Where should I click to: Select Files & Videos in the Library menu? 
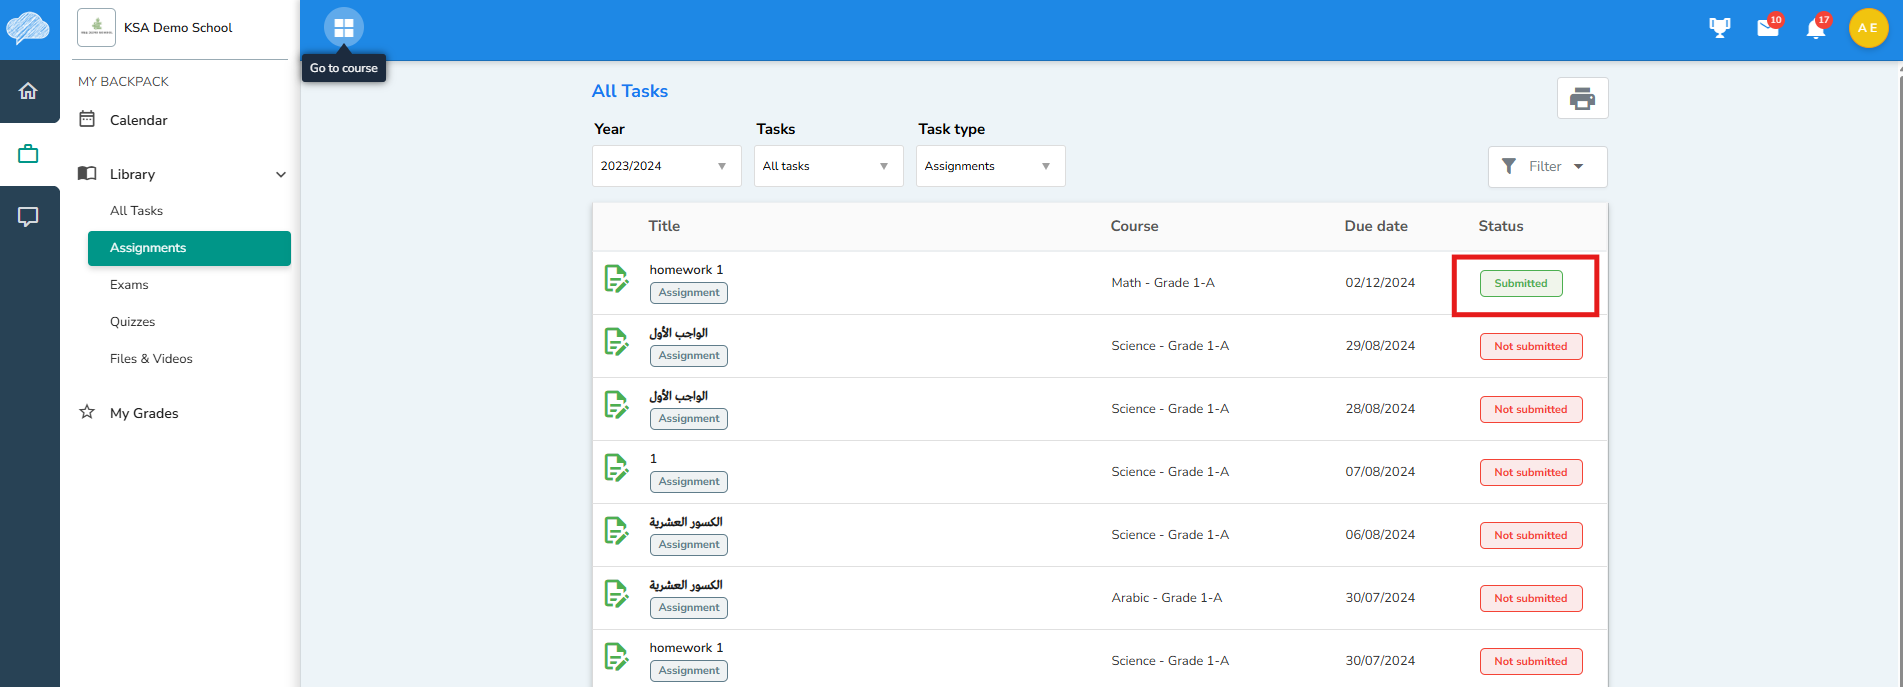(x=151, y=359)
